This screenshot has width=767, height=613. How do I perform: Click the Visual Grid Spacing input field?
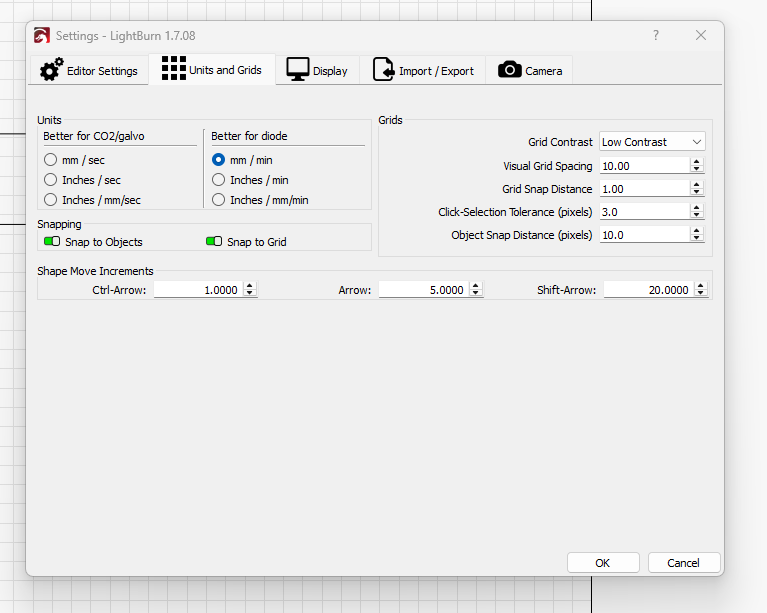[x=644, y=166]
